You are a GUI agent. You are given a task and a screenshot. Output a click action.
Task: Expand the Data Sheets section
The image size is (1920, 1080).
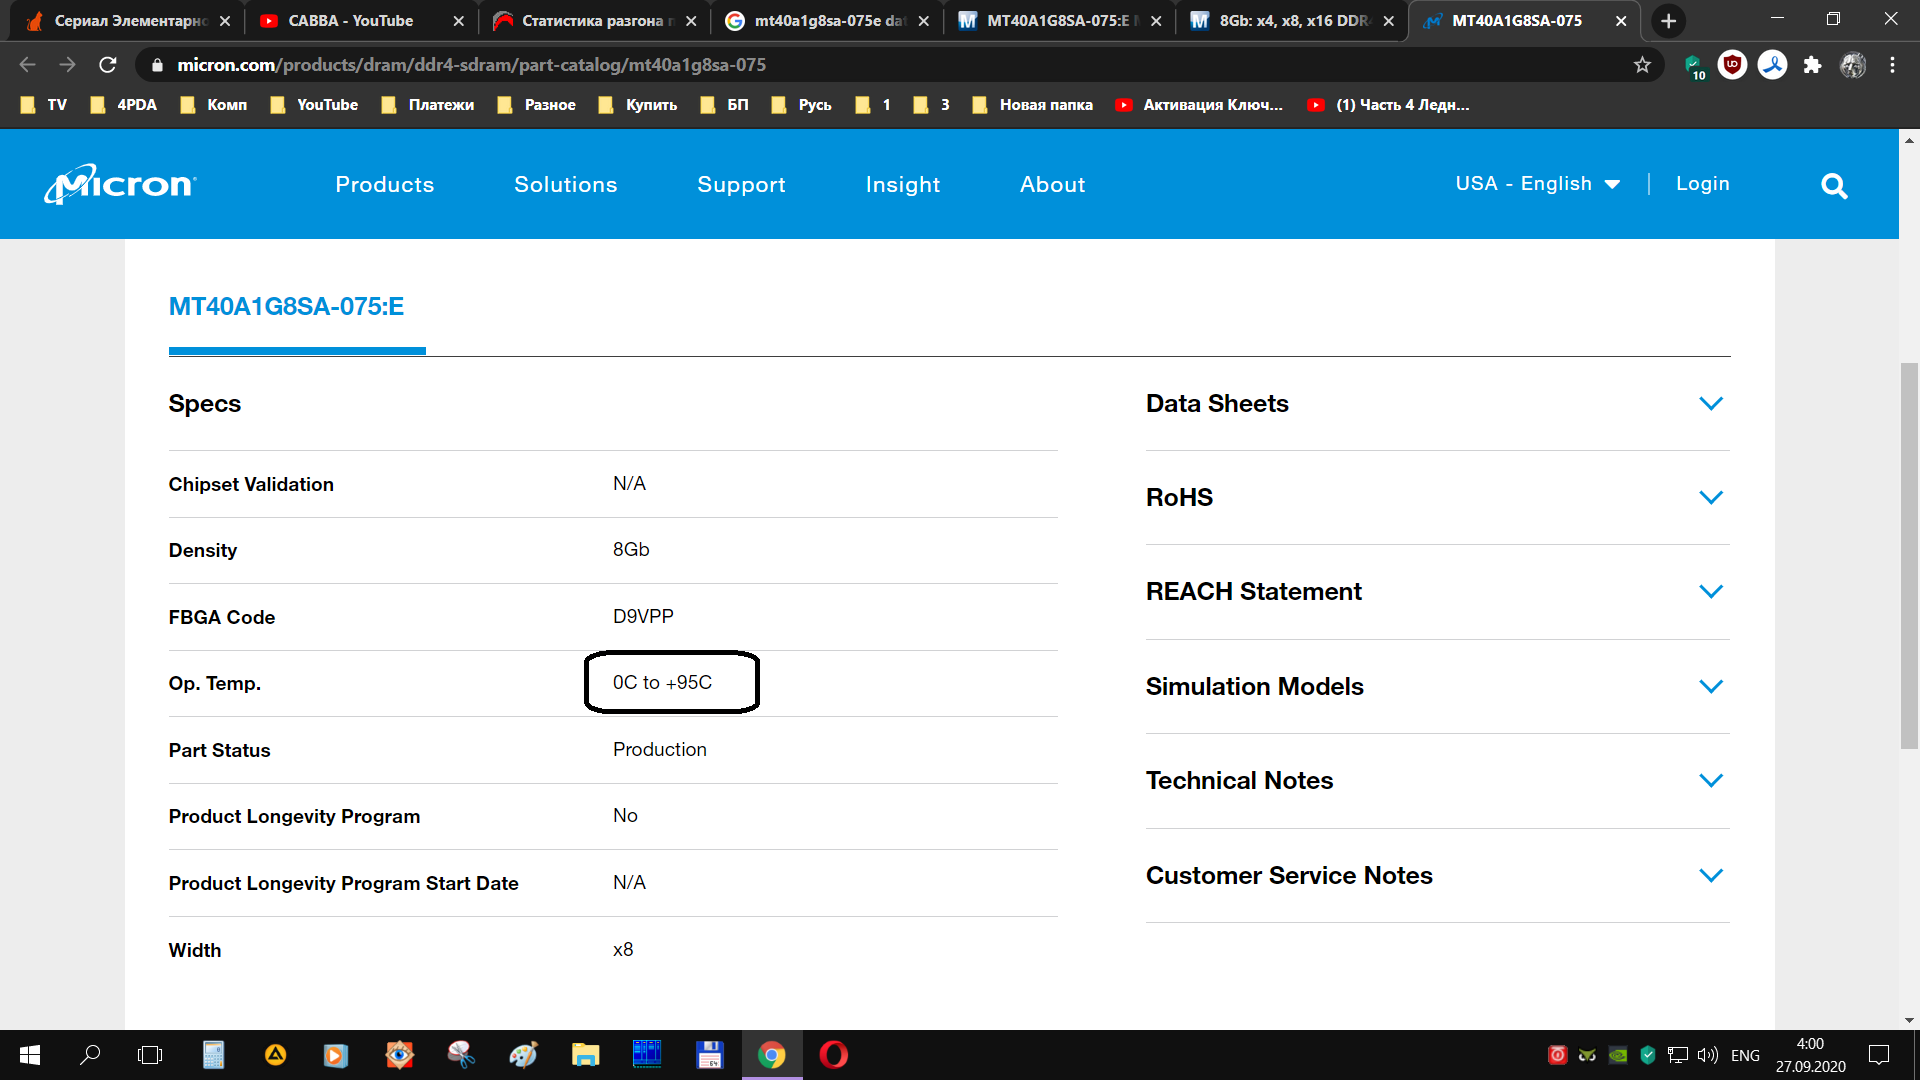point(1710,404)
